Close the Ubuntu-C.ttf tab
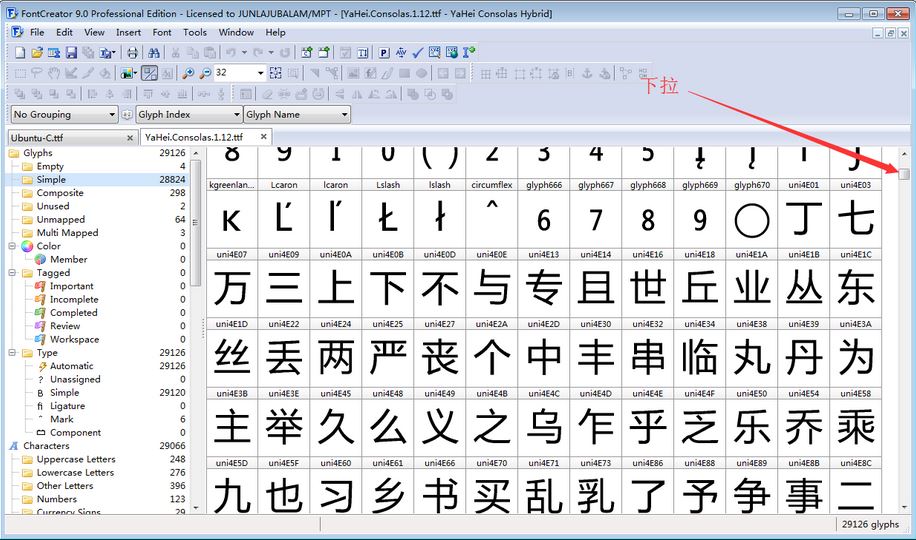This screenshot has height=540, width=916. pos(129,138)
